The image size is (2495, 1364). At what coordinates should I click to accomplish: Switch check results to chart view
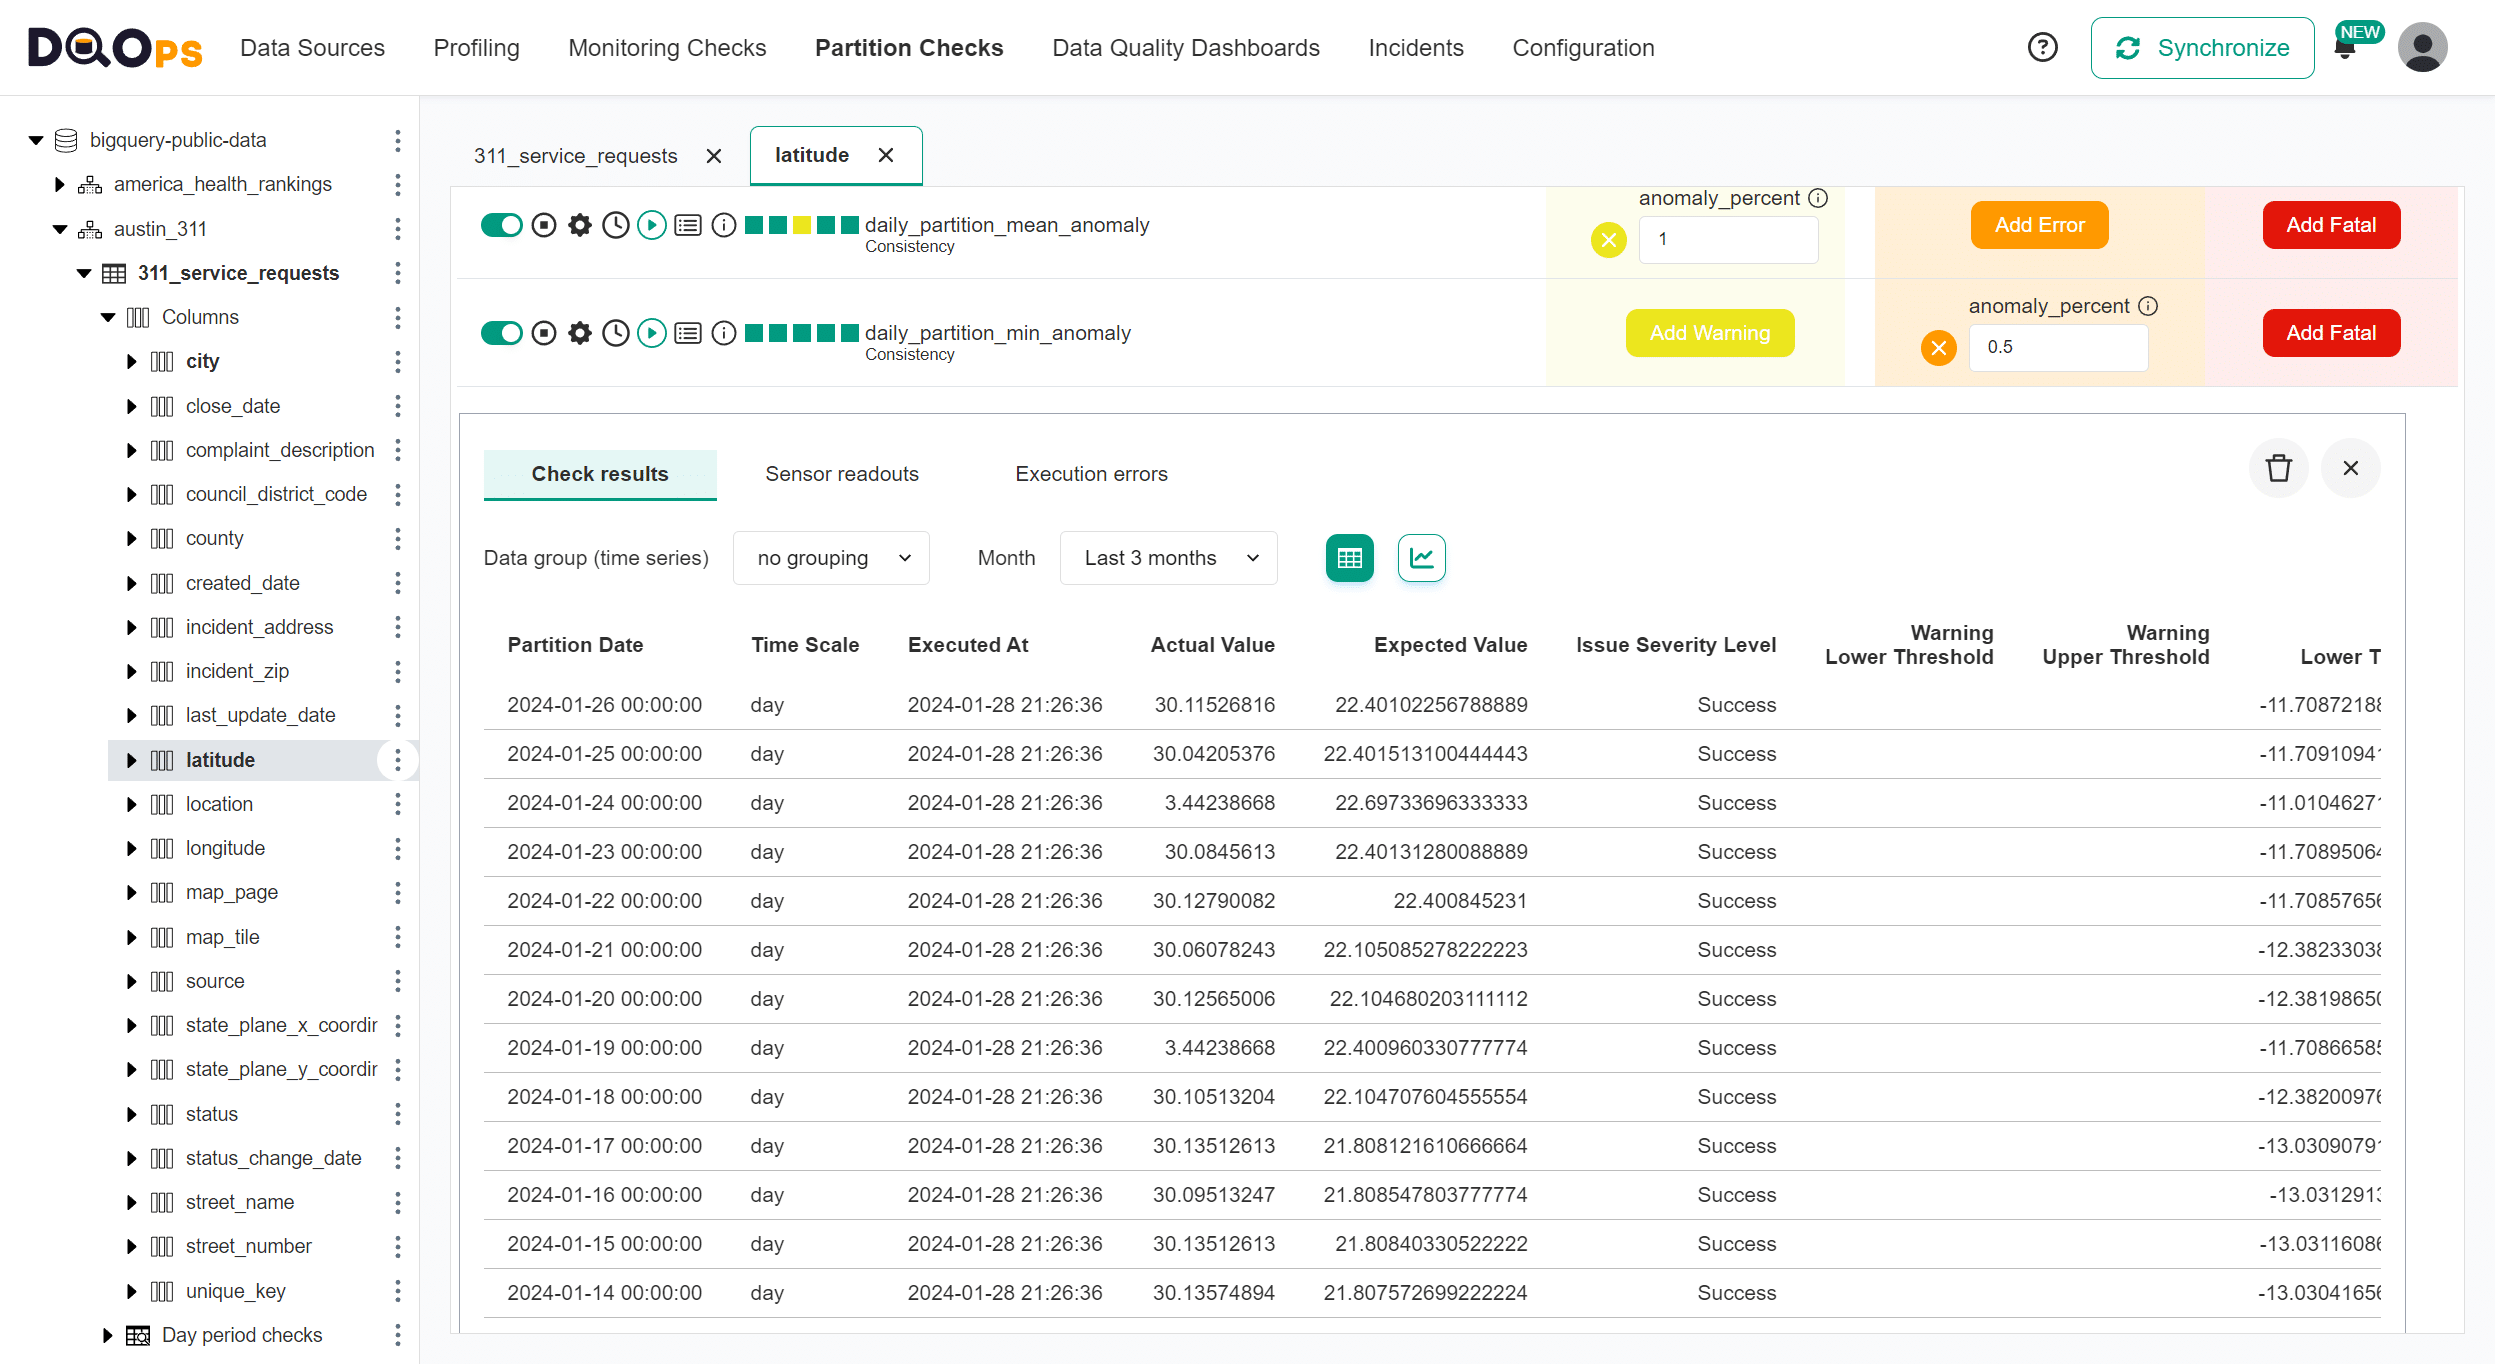point(1421,558)
